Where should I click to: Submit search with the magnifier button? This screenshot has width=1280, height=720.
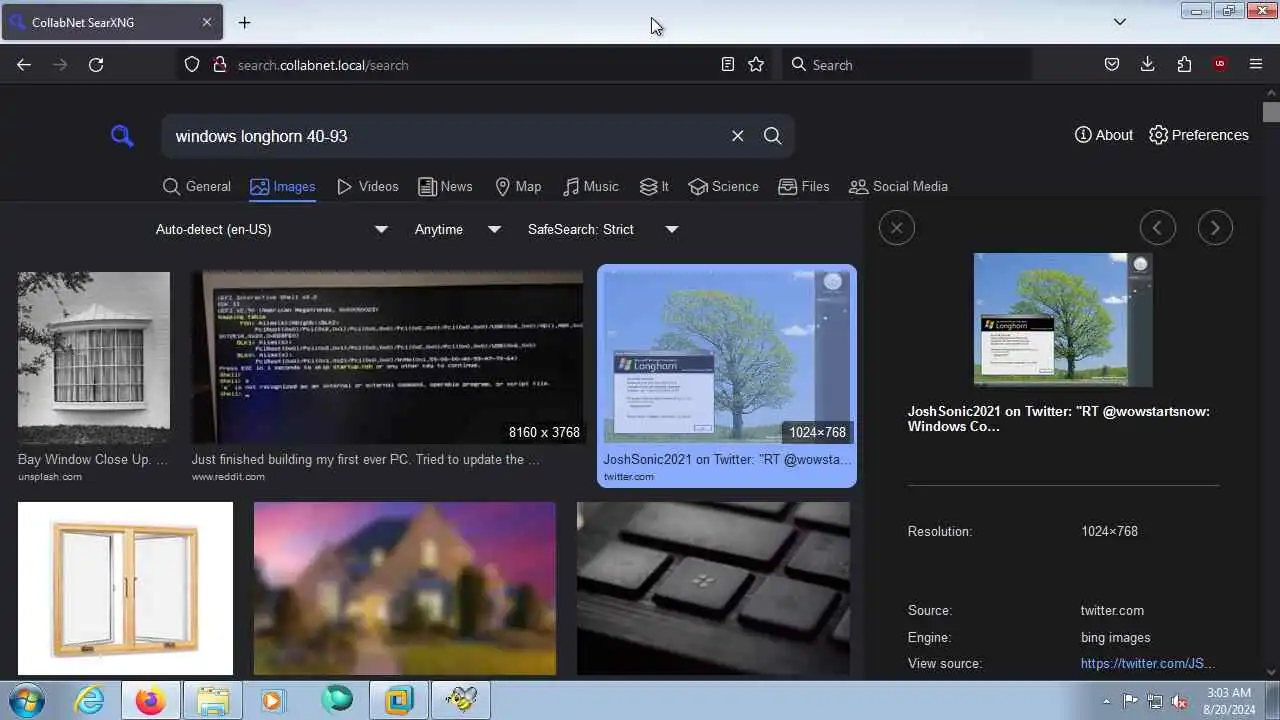tap(772, 136)
